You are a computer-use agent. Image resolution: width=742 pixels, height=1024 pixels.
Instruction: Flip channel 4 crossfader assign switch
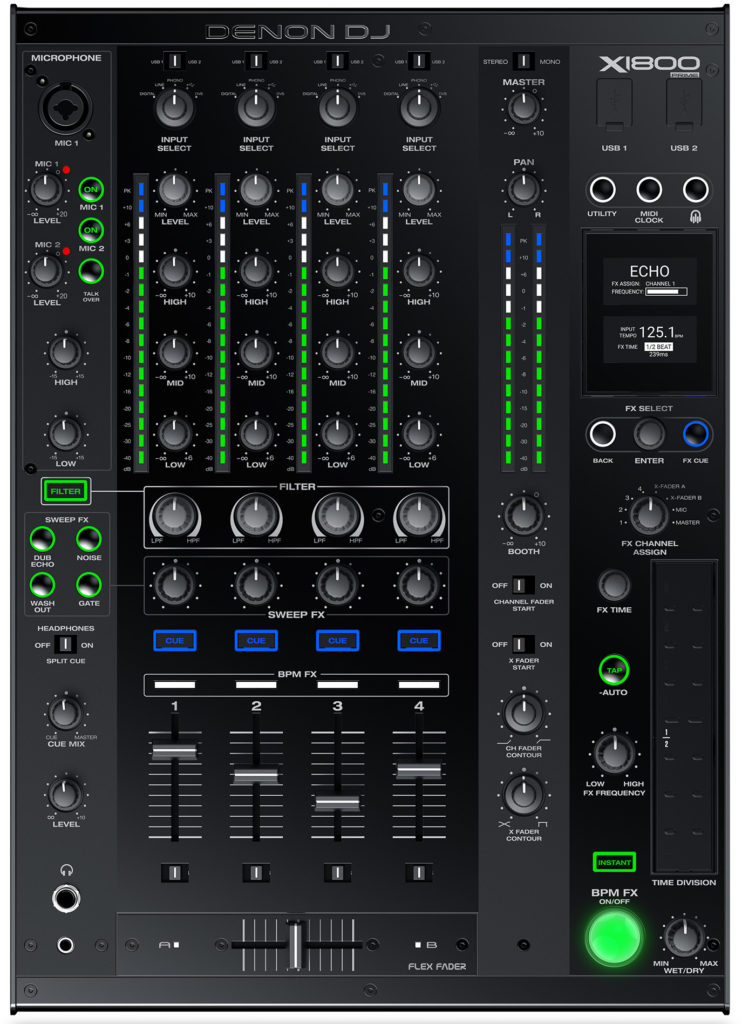coord(419,872)
